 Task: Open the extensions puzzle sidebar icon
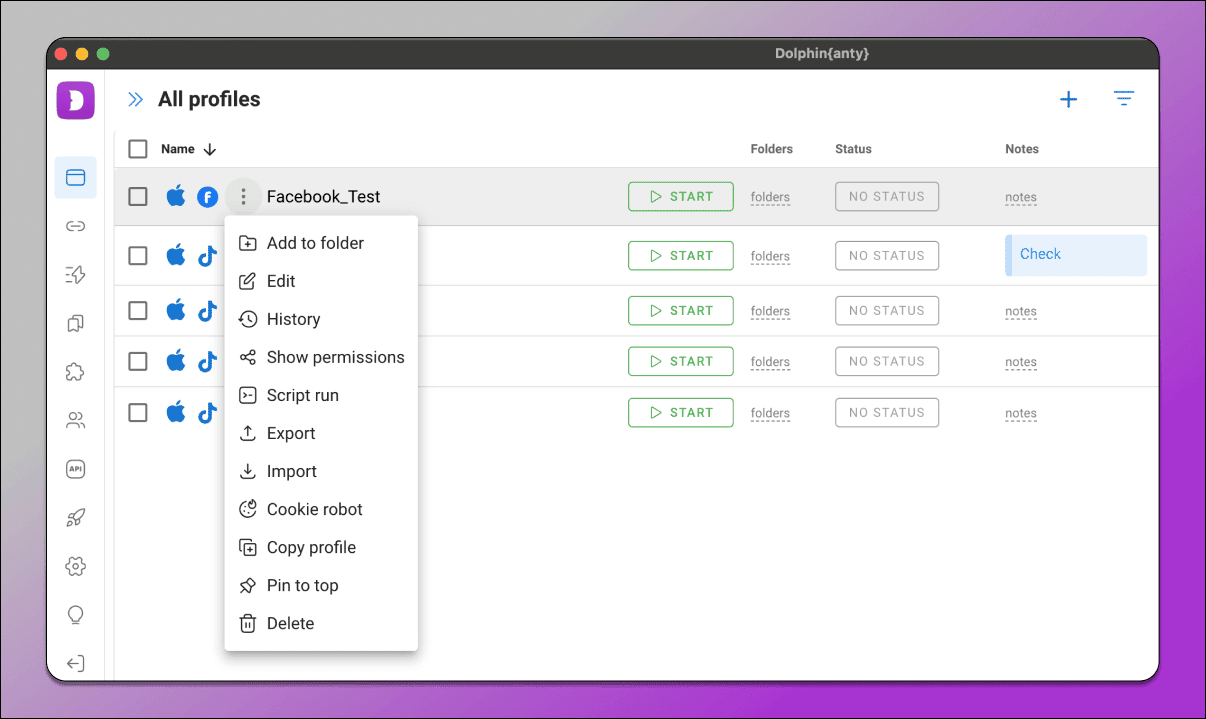click(75, 372)
